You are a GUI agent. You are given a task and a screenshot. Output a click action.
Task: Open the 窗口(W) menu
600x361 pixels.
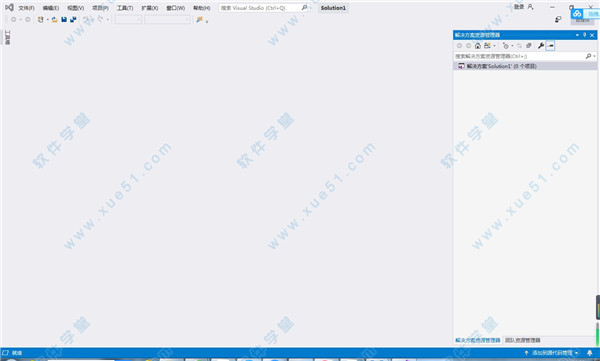[x=175, y=8]
